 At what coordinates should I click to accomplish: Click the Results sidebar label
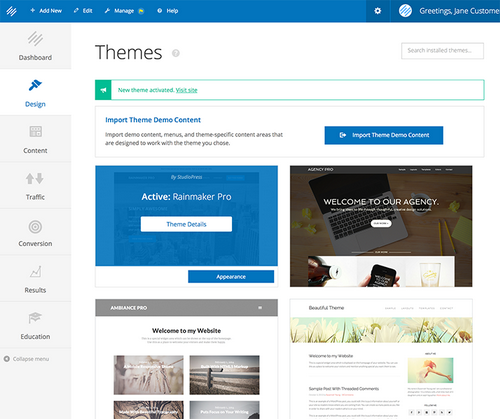(35, 290)
